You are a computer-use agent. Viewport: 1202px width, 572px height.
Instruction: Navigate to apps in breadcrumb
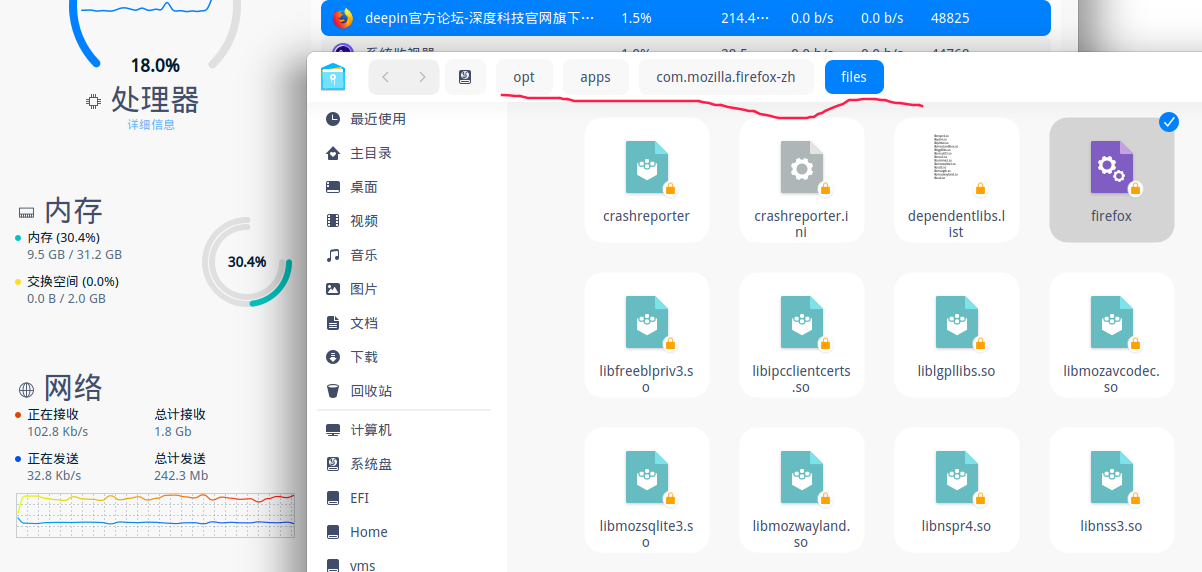coord(595,77)
